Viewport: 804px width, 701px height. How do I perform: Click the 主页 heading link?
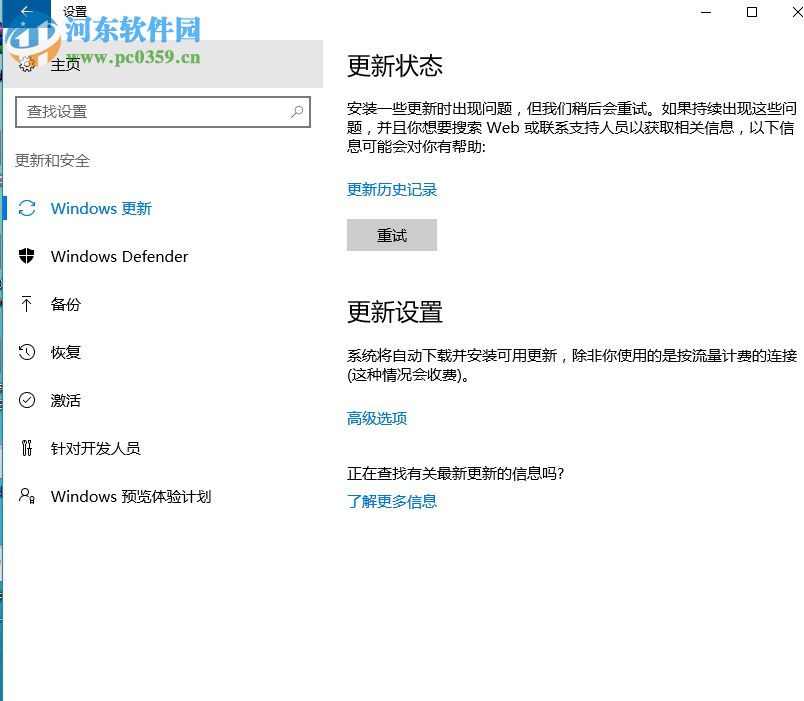(66, 62)
